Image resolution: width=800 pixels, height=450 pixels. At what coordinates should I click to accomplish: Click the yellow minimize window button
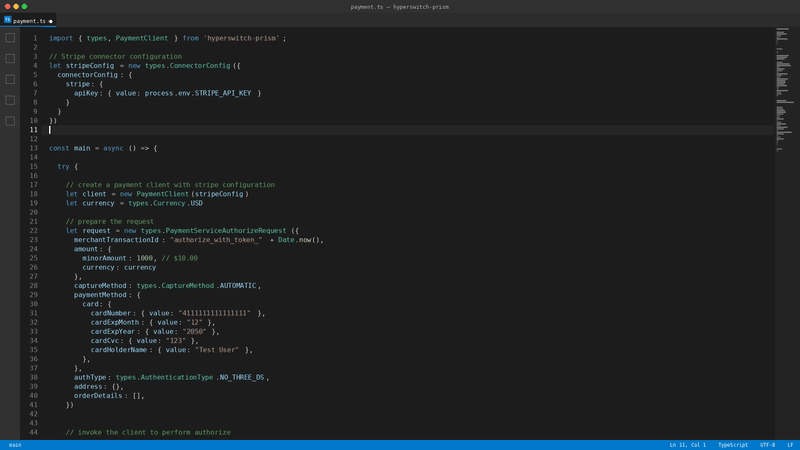click(x=16, y=7)
